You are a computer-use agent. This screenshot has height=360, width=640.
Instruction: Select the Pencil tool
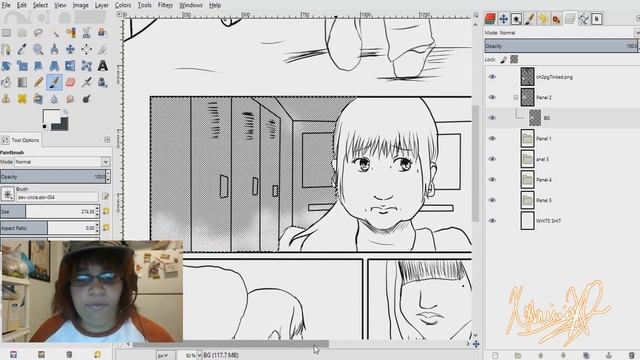pyautogui.click(x=38, y=82)
